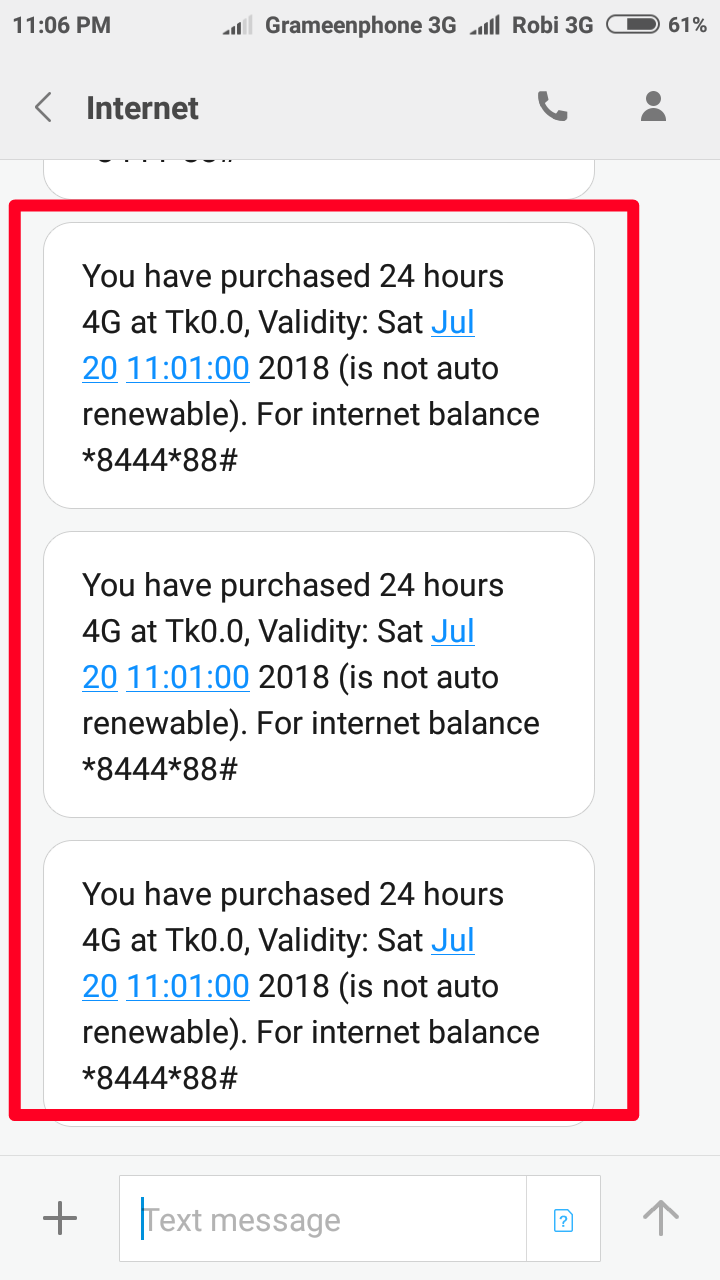Viewport: 720px width, 1280px height.
Task: Open the 11:01:00 link in middle message
Action: tap(187, 678)
